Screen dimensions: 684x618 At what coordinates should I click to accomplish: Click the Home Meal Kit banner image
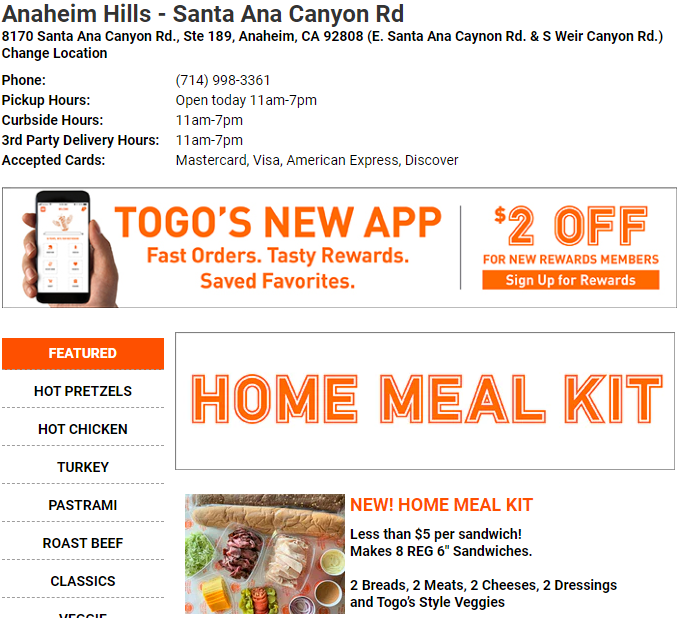pyautogui.click(x=425, y=400)
